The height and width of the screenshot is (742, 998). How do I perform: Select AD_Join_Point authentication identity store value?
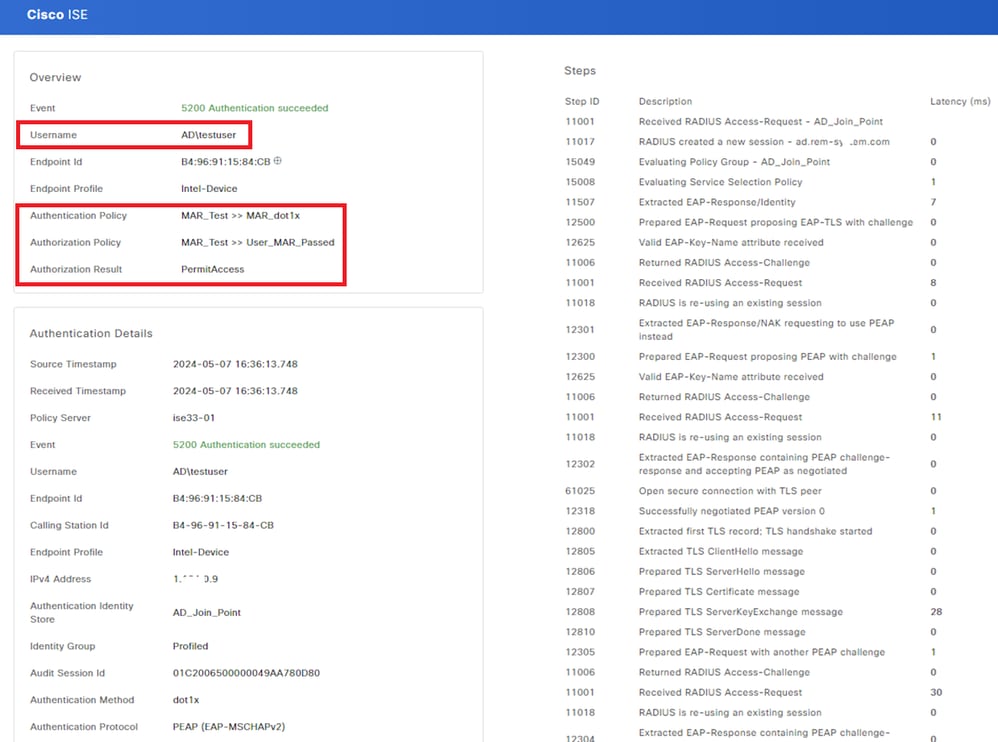(207, 613)
